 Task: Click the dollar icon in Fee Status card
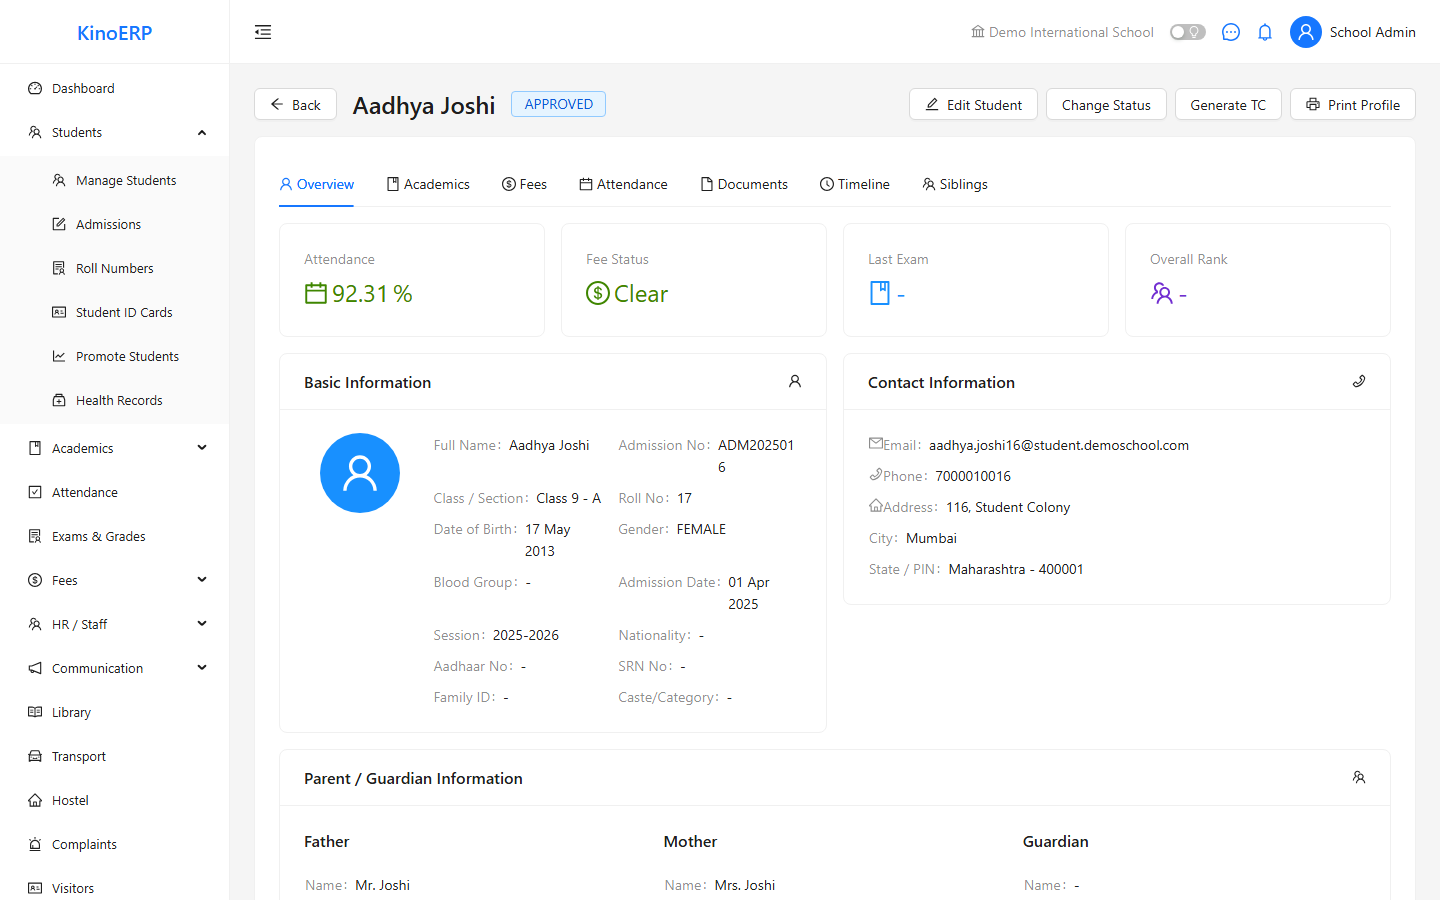click(x=598, y=293)
